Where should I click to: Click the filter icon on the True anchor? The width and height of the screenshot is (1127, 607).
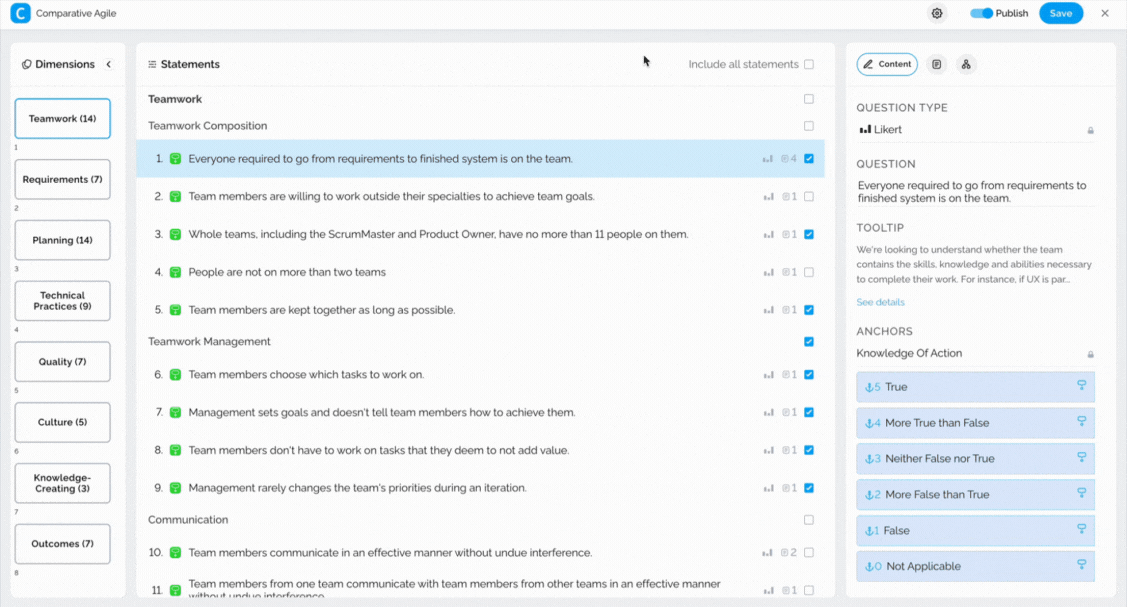pyautogui.click(x=1081, y=386)
